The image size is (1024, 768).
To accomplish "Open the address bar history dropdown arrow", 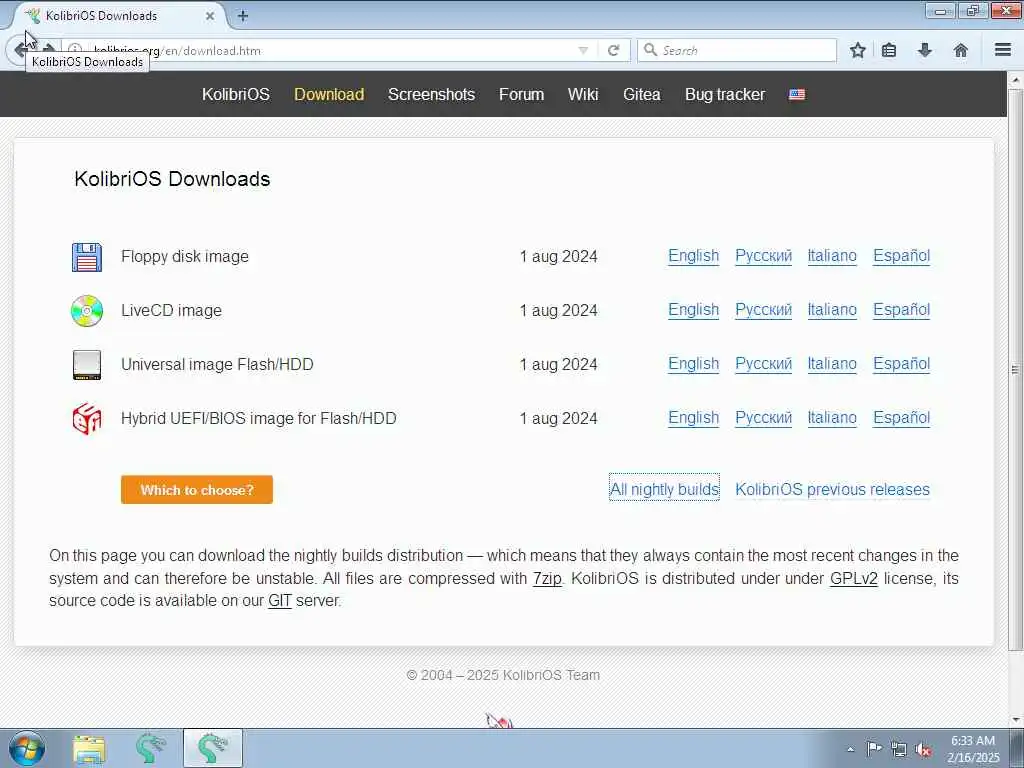I will [x=583, y=50].
